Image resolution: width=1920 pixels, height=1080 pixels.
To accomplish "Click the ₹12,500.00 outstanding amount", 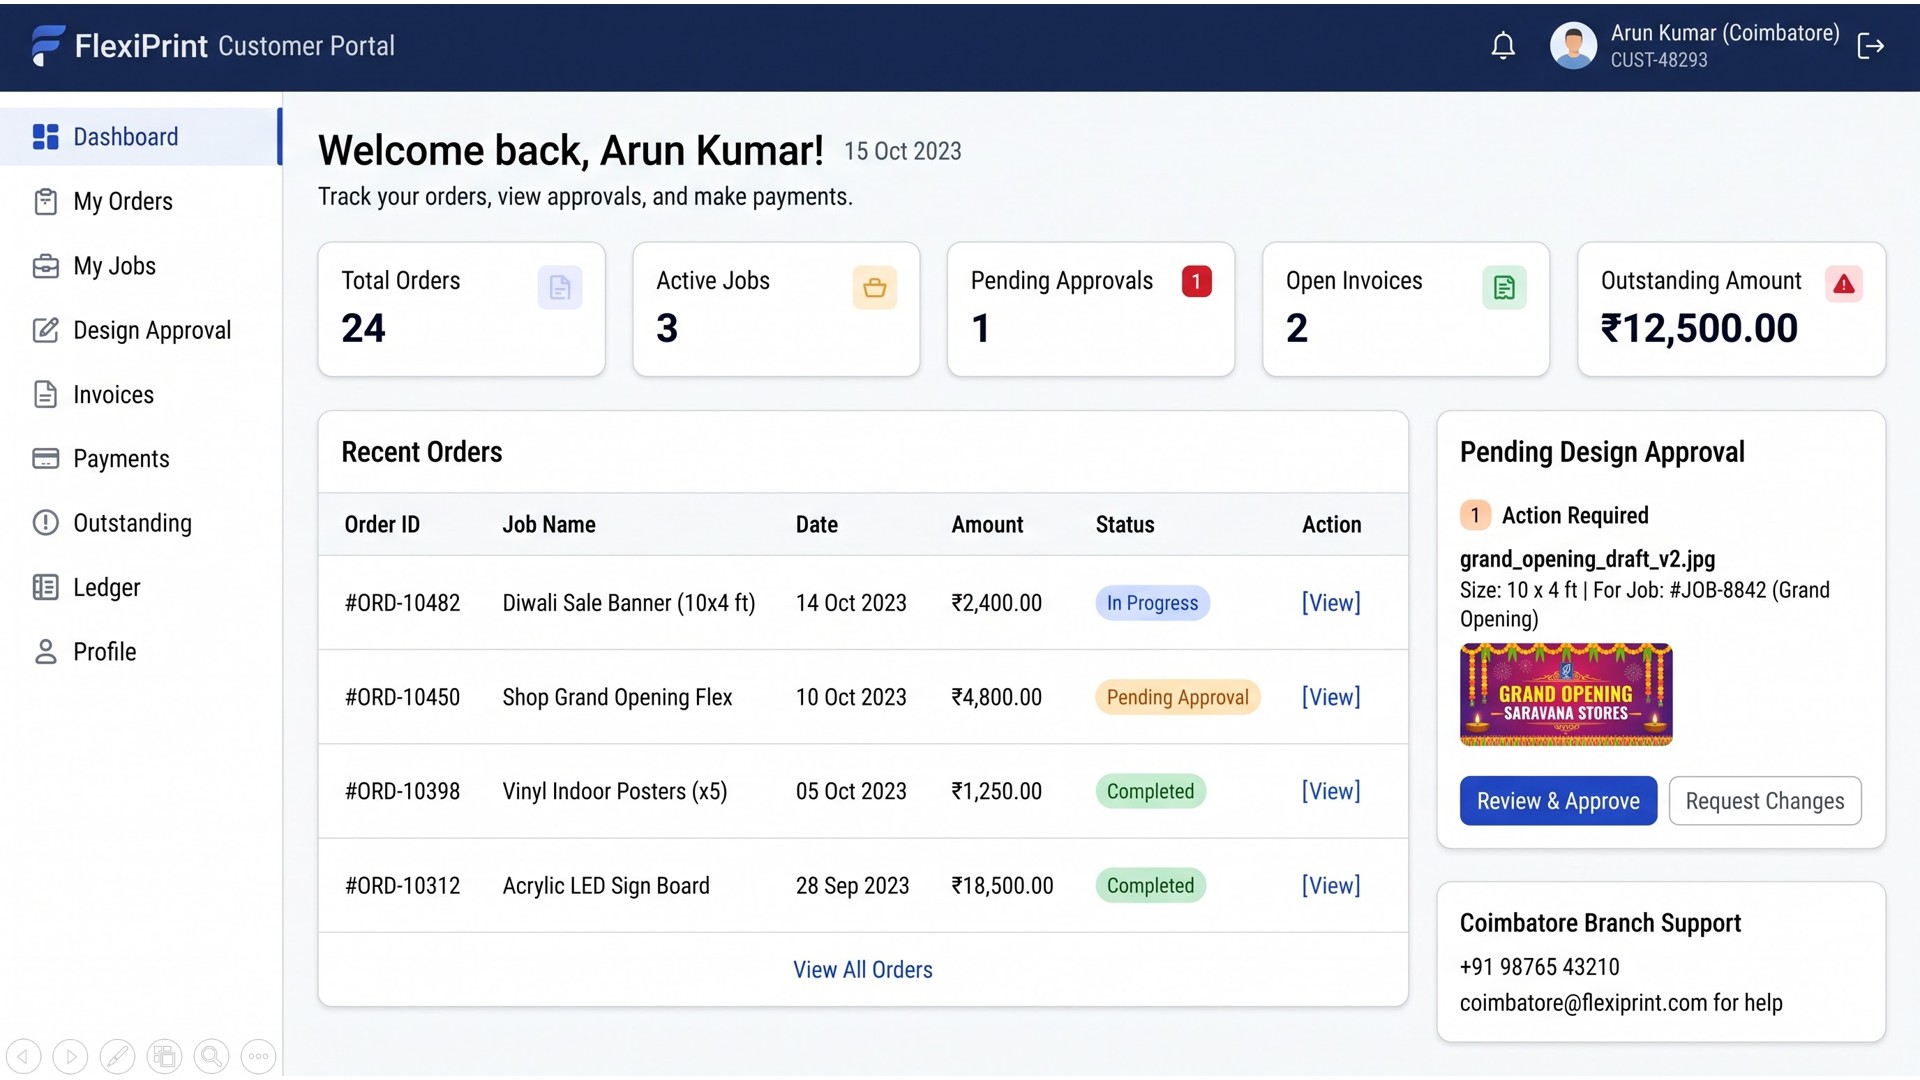I will [1699, 329].
